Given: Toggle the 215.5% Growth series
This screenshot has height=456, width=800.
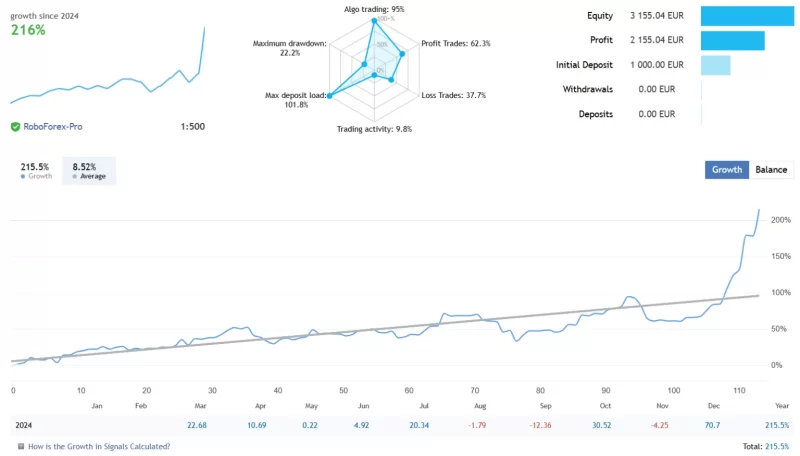Looking at the screenshot, I should click(x=35, y=171).
